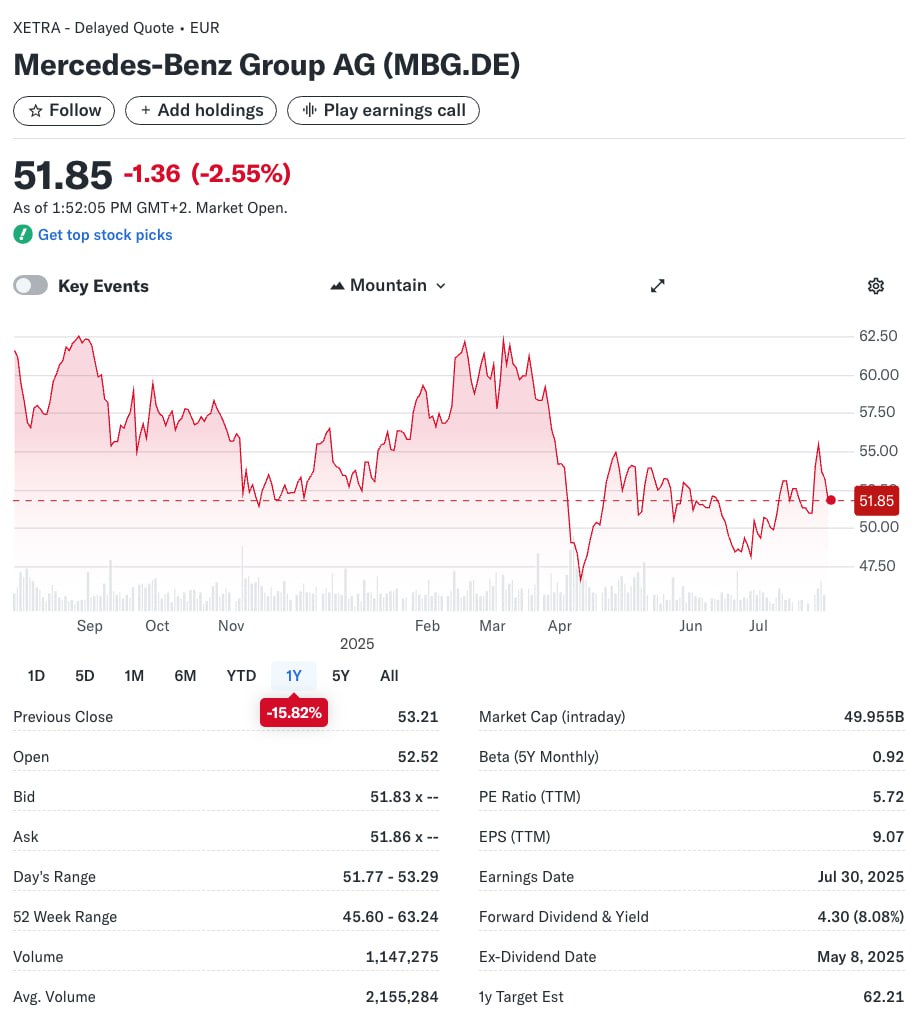Click the Volume value 1,147,275

tap(402, 956)
